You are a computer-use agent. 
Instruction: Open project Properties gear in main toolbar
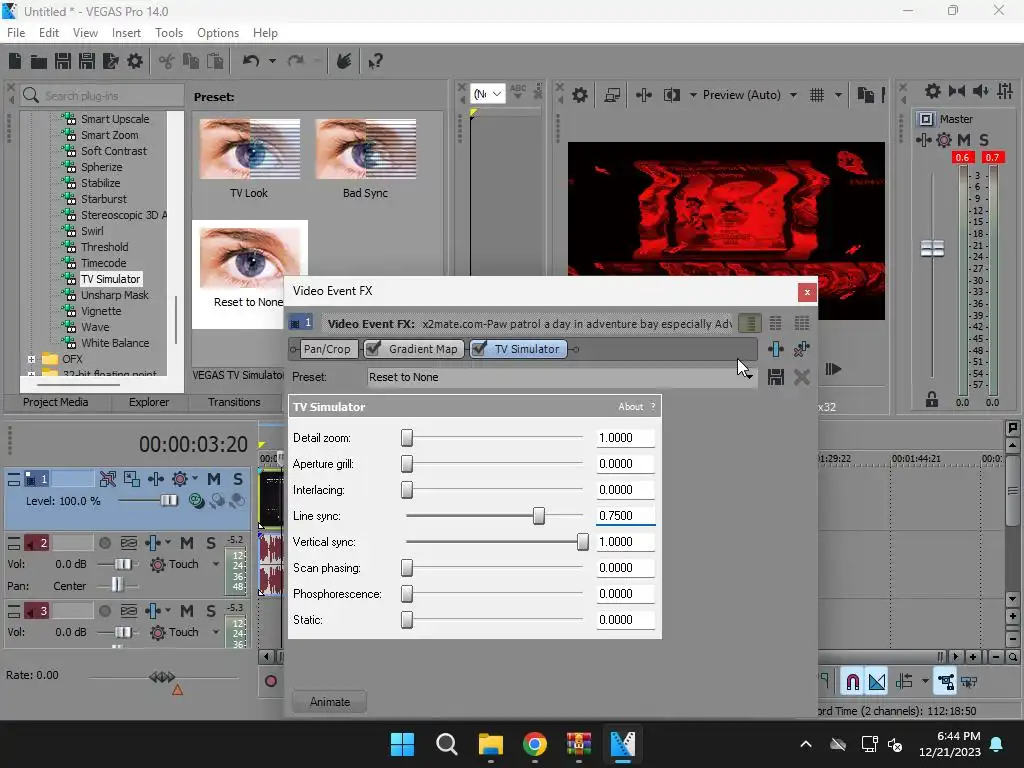click(135, 61)
